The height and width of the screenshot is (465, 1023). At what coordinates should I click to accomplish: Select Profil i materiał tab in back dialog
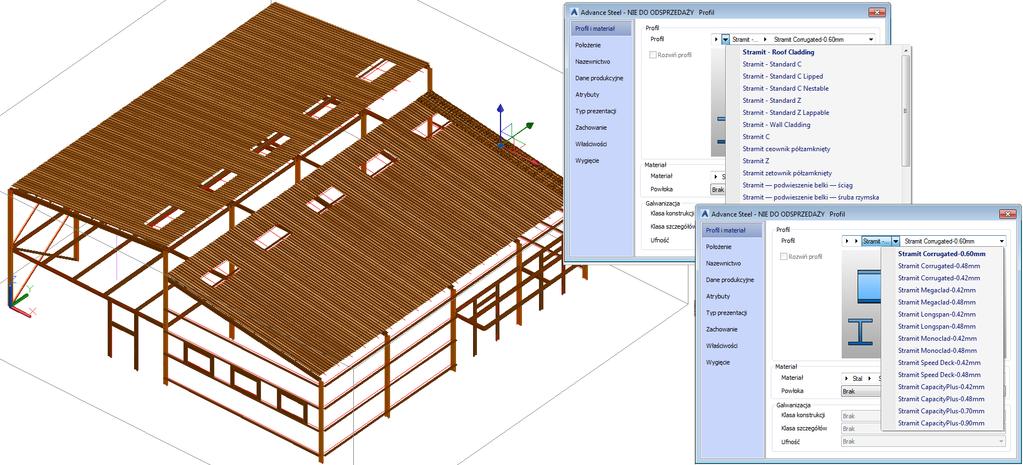(601, 29)
